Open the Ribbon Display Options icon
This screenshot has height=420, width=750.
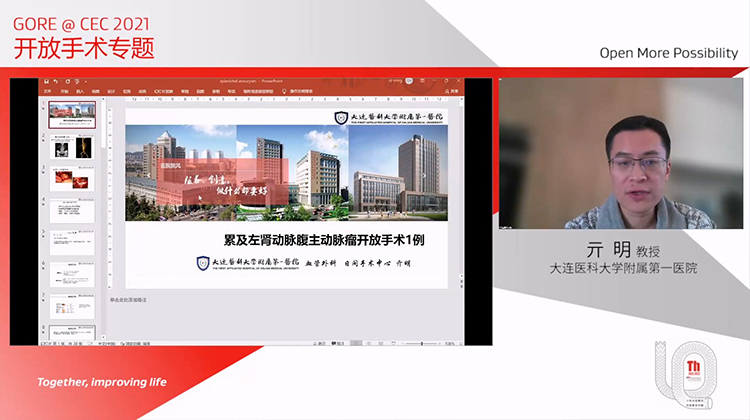click(422, 81)
